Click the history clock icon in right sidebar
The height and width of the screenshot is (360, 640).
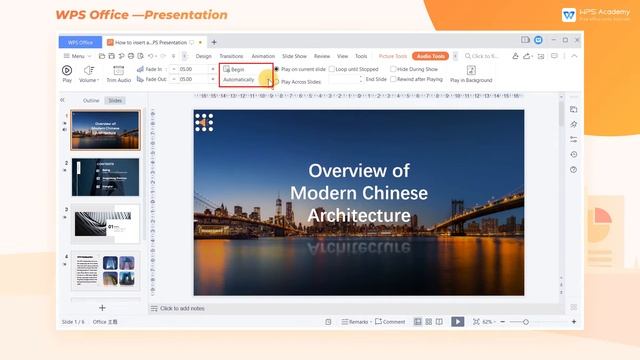pyautogui.click(x=573, y=154)
